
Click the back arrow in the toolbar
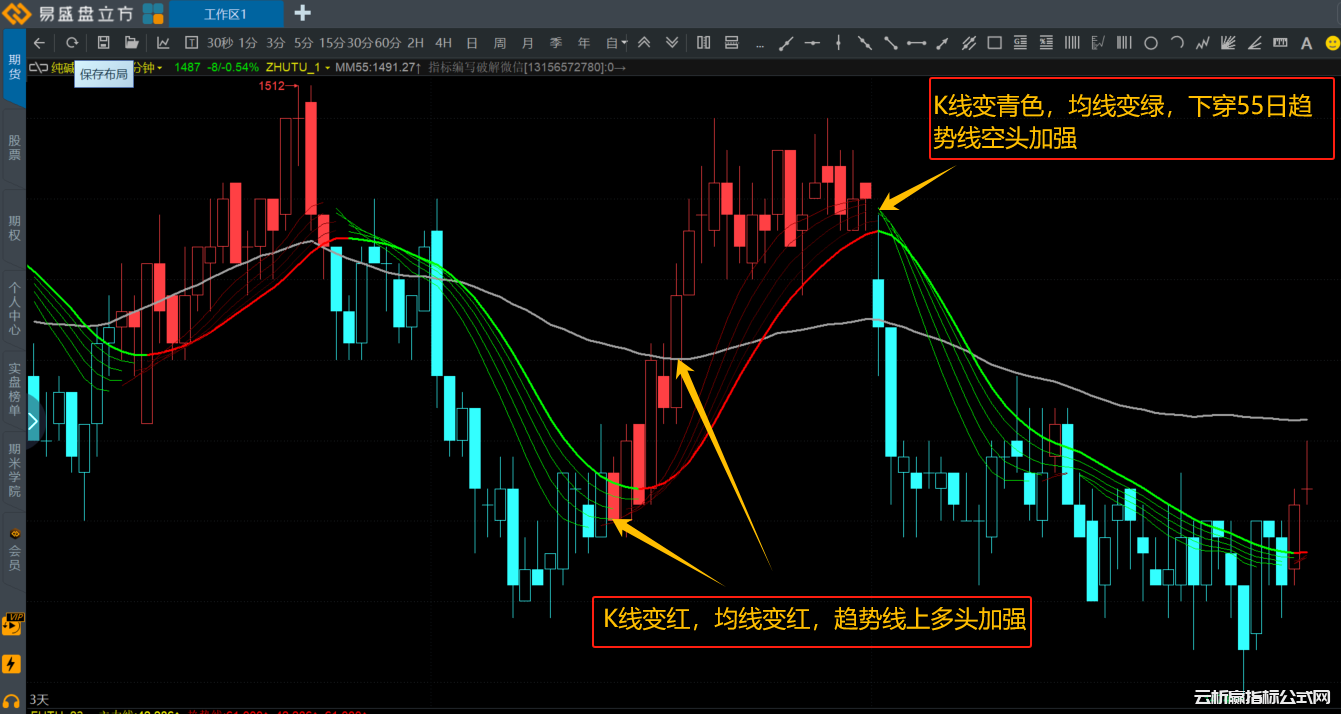39,43
